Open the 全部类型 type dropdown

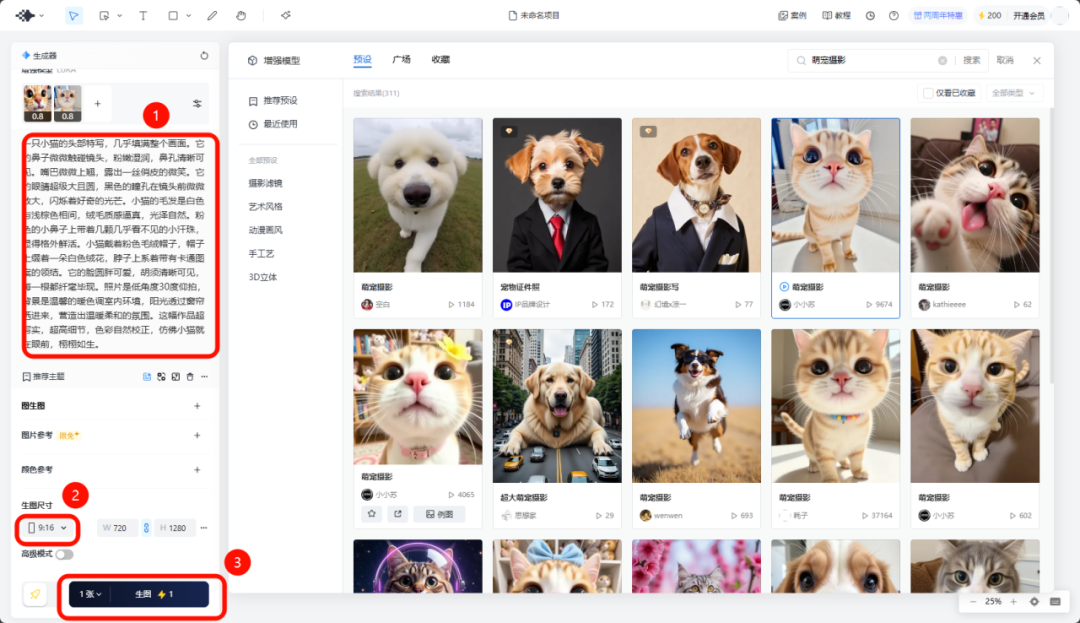(x=1014, y=93)
